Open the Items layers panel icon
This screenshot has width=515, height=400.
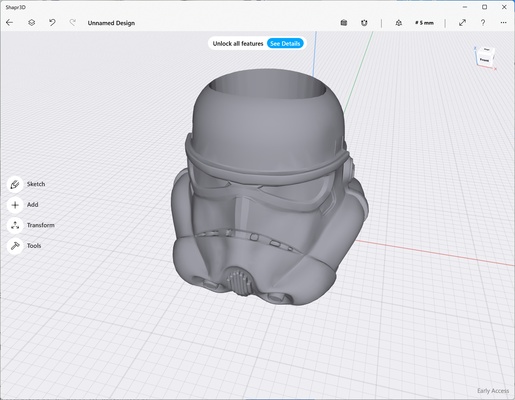pyautogui.click(x=31, y=23)
